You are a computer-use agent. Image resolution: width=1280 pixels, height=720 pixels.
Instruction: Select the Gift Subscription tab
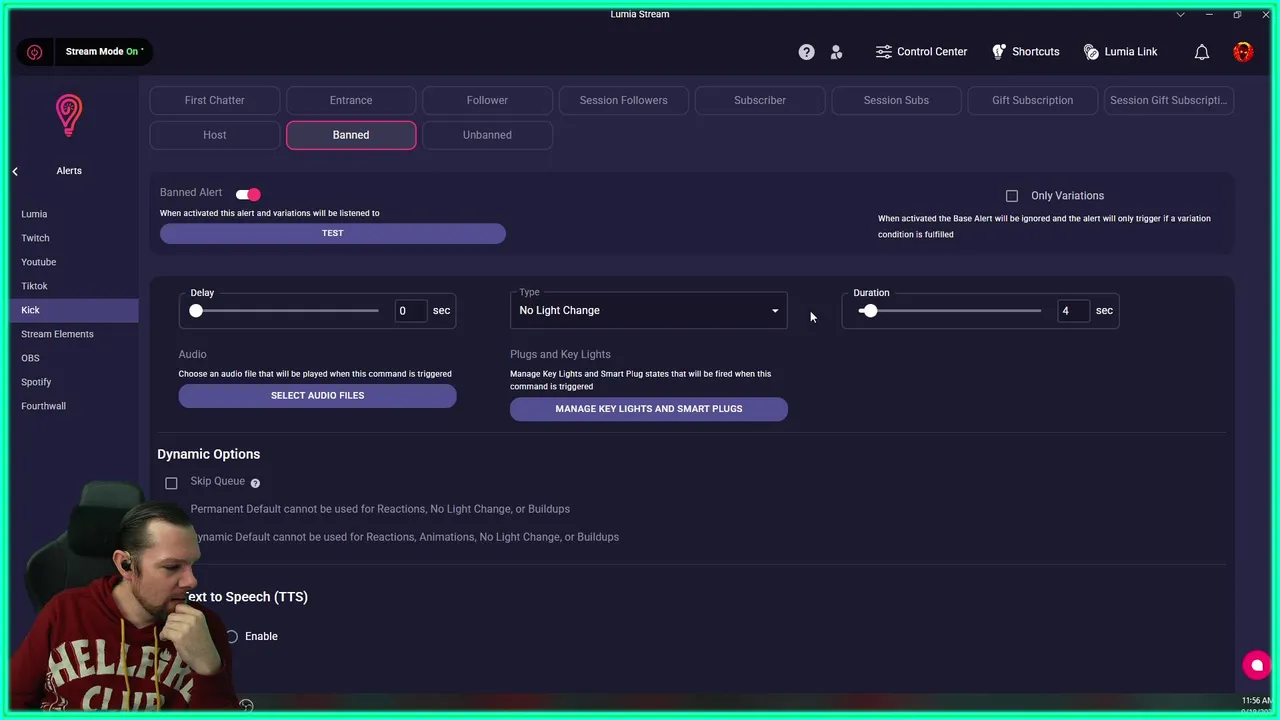click(x=1032, y=100)
